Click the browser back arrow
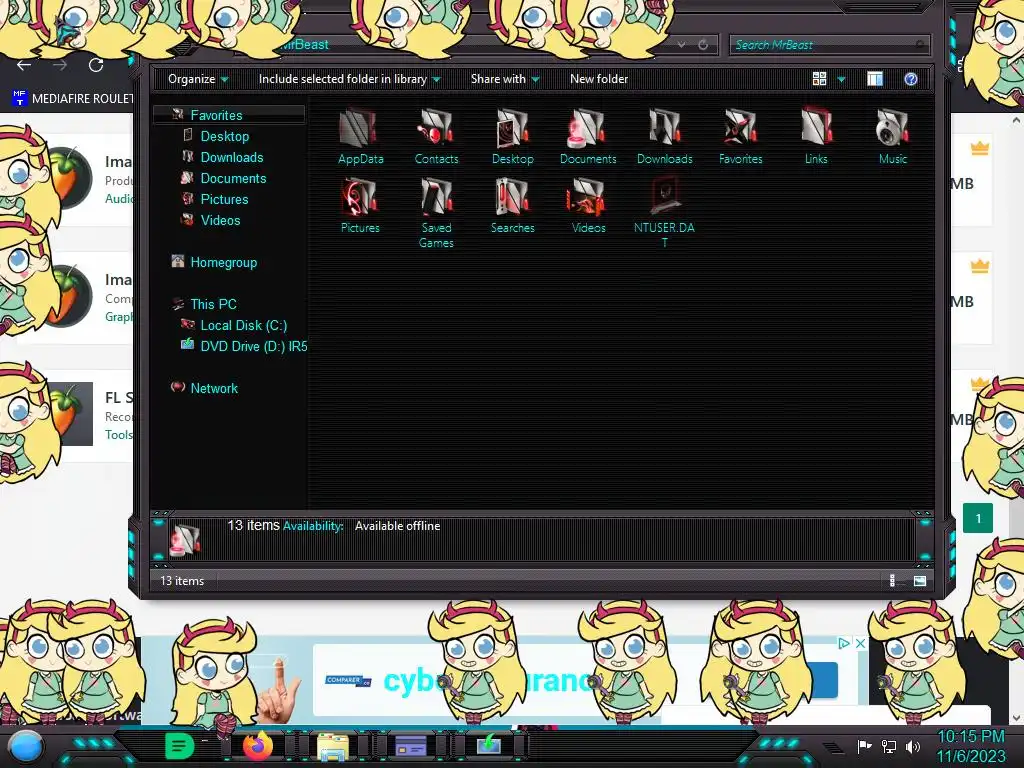Image resolution: width=1024 pixels, height=768 pixels. [24, 65]
